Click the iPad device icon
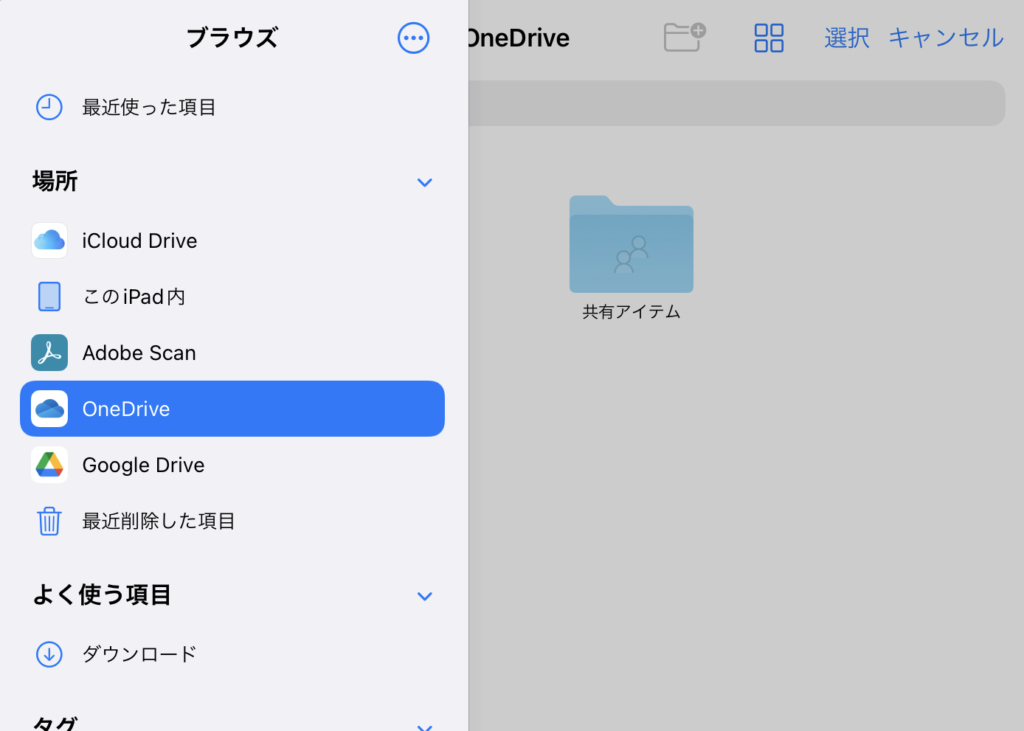Screen dimensions: 1024x731 [x=49, y=297]
